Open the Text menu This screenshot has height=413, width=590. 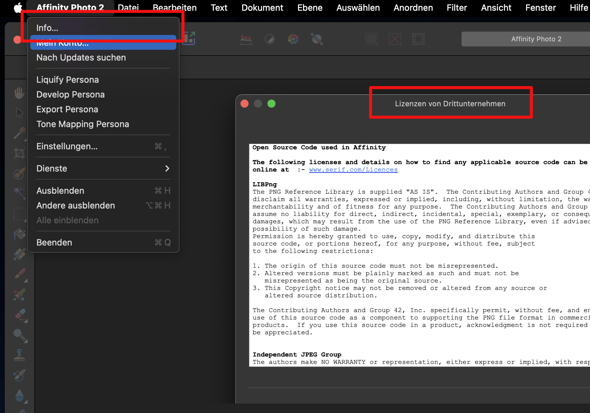click(x=219, y=8)
